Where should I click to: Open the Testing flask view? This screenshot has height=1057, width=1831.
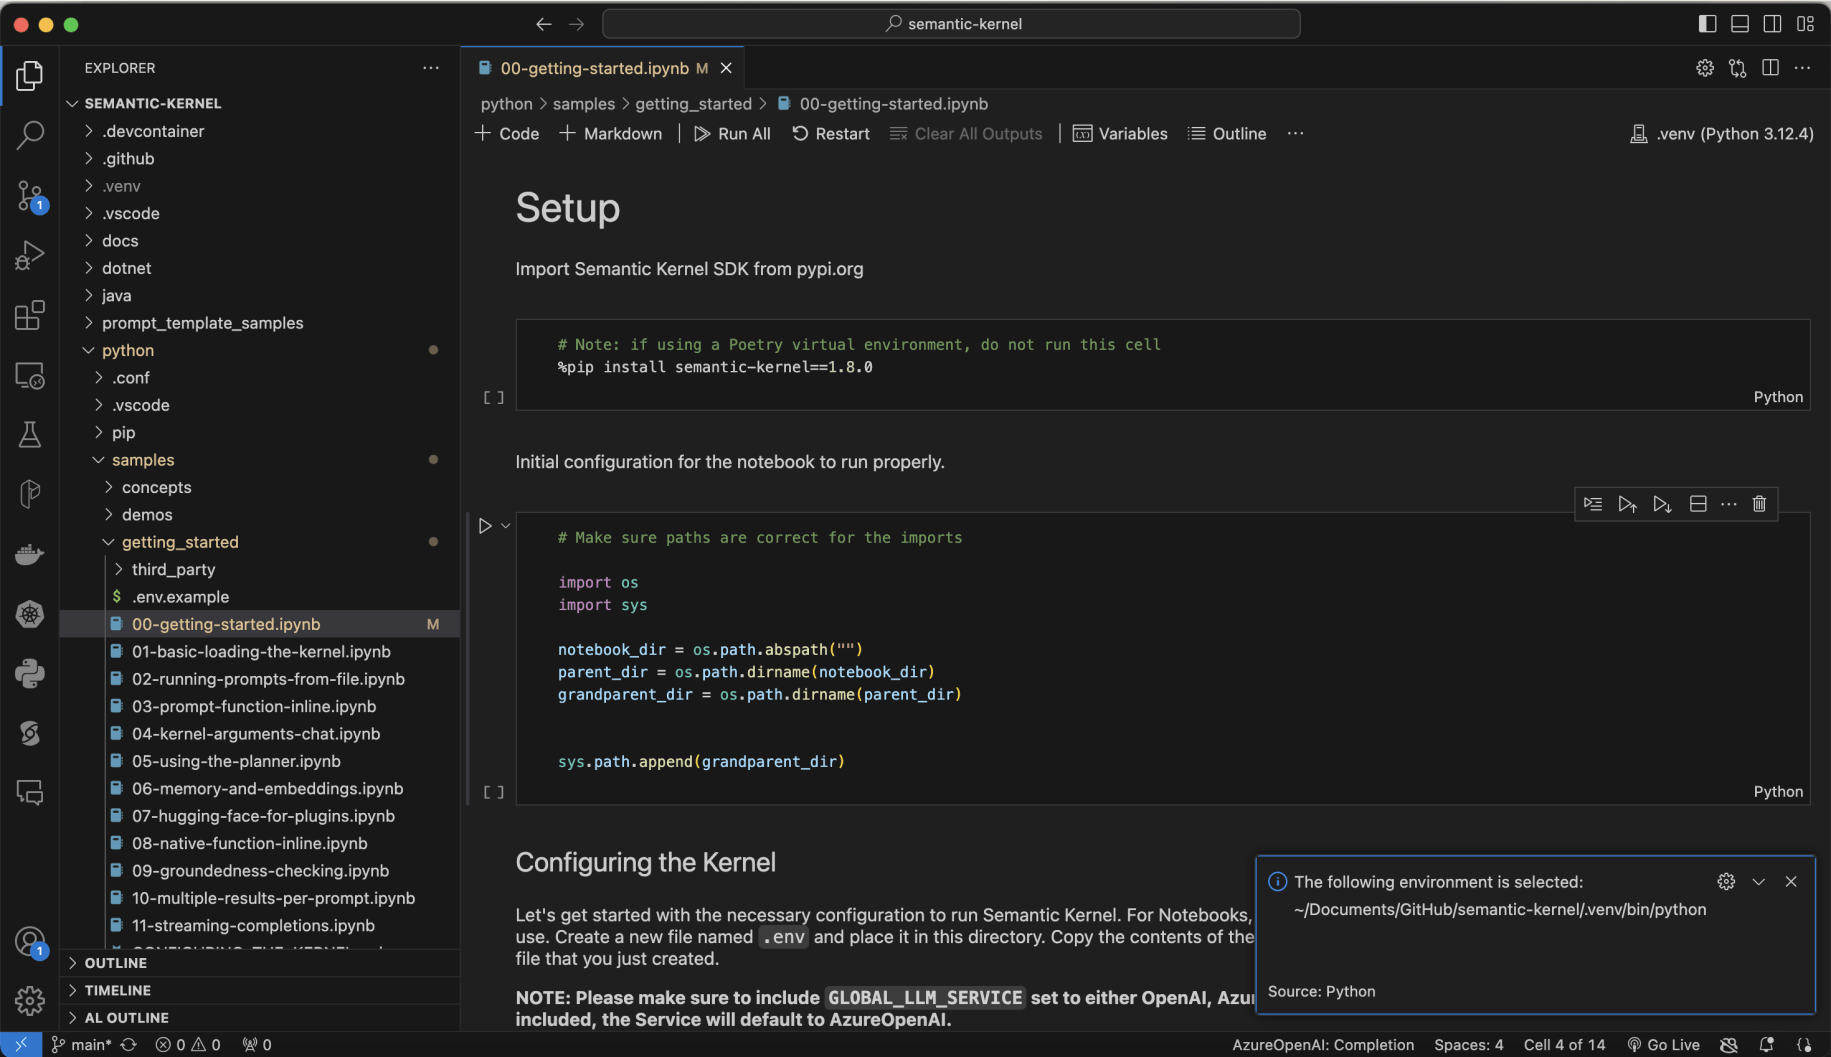point(30,434)
